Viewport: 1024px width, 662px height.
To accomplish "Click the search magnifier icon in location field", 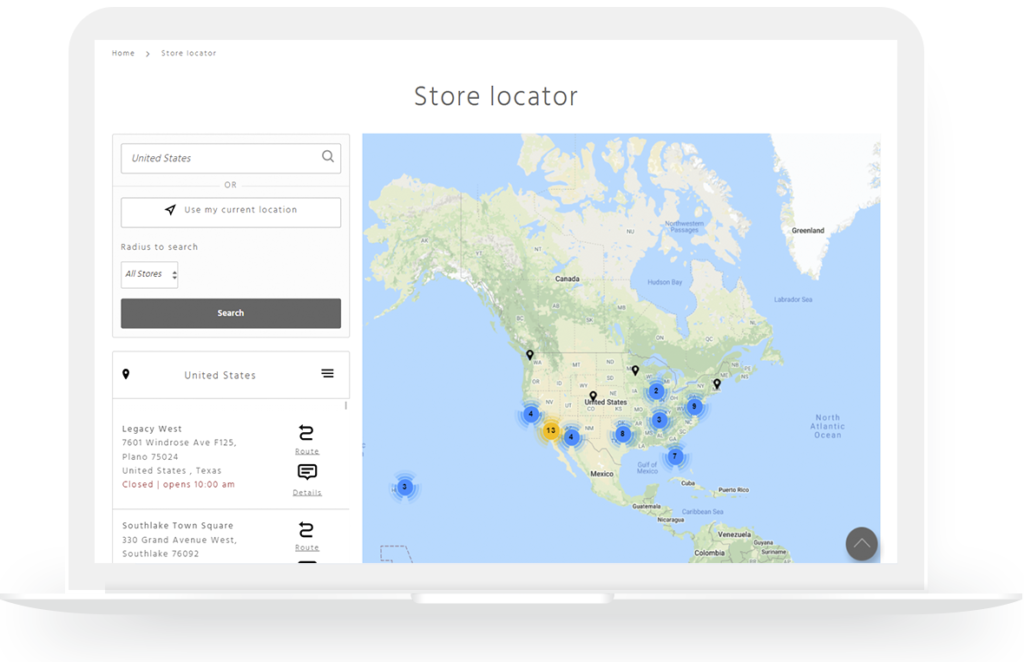I will click(x=328, y=157).
